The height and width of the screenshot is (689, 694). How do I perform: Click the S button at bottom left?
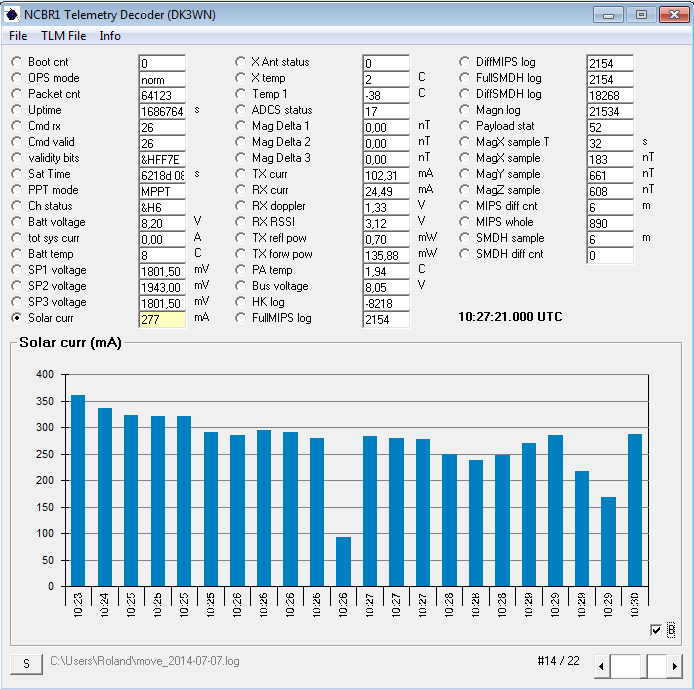tap(27, 663)
